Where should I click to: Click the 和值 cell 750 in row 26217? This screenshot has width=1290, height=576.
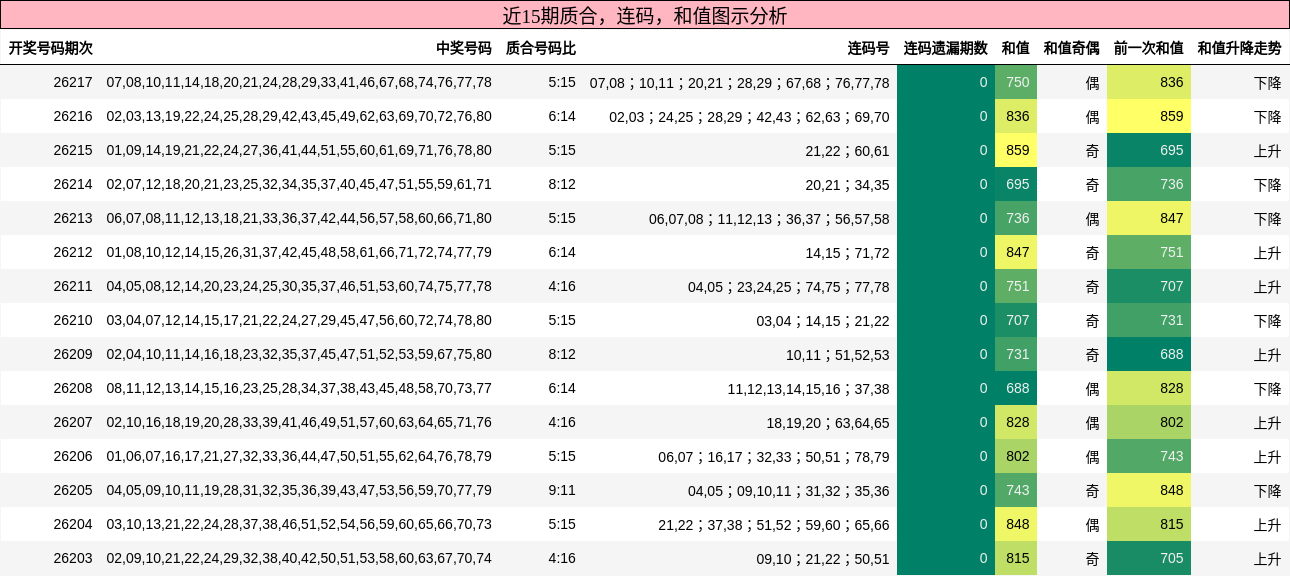point(1016,82)
